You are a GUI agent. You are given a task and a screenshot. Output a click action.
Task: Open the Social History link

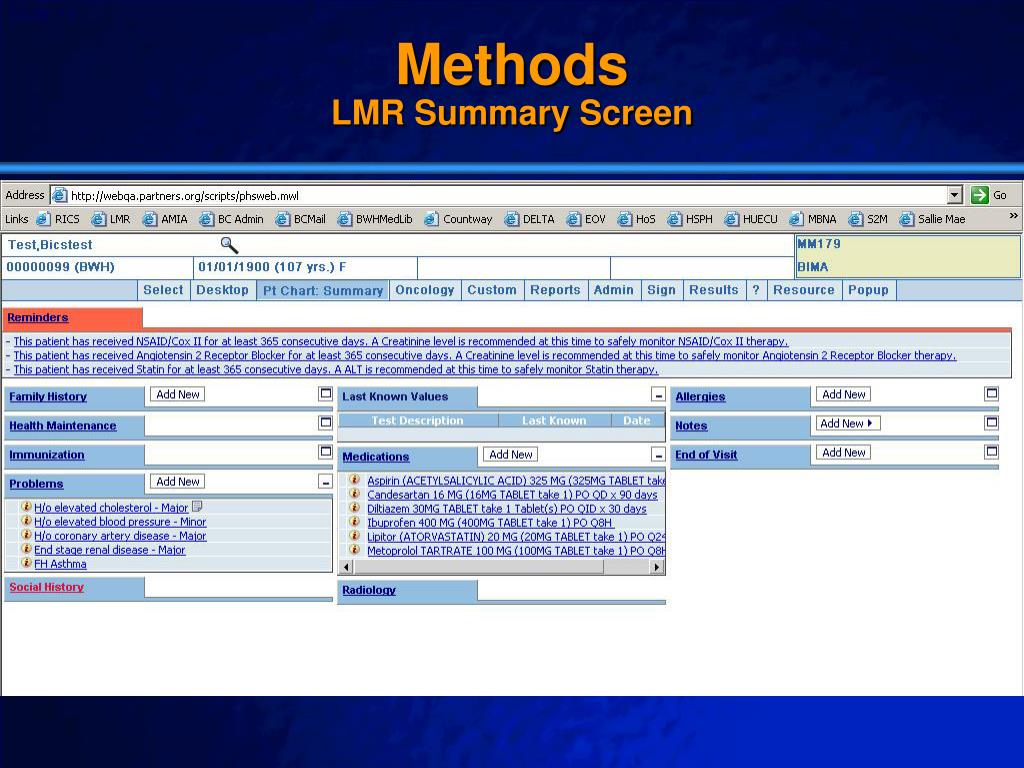(46, 587)
